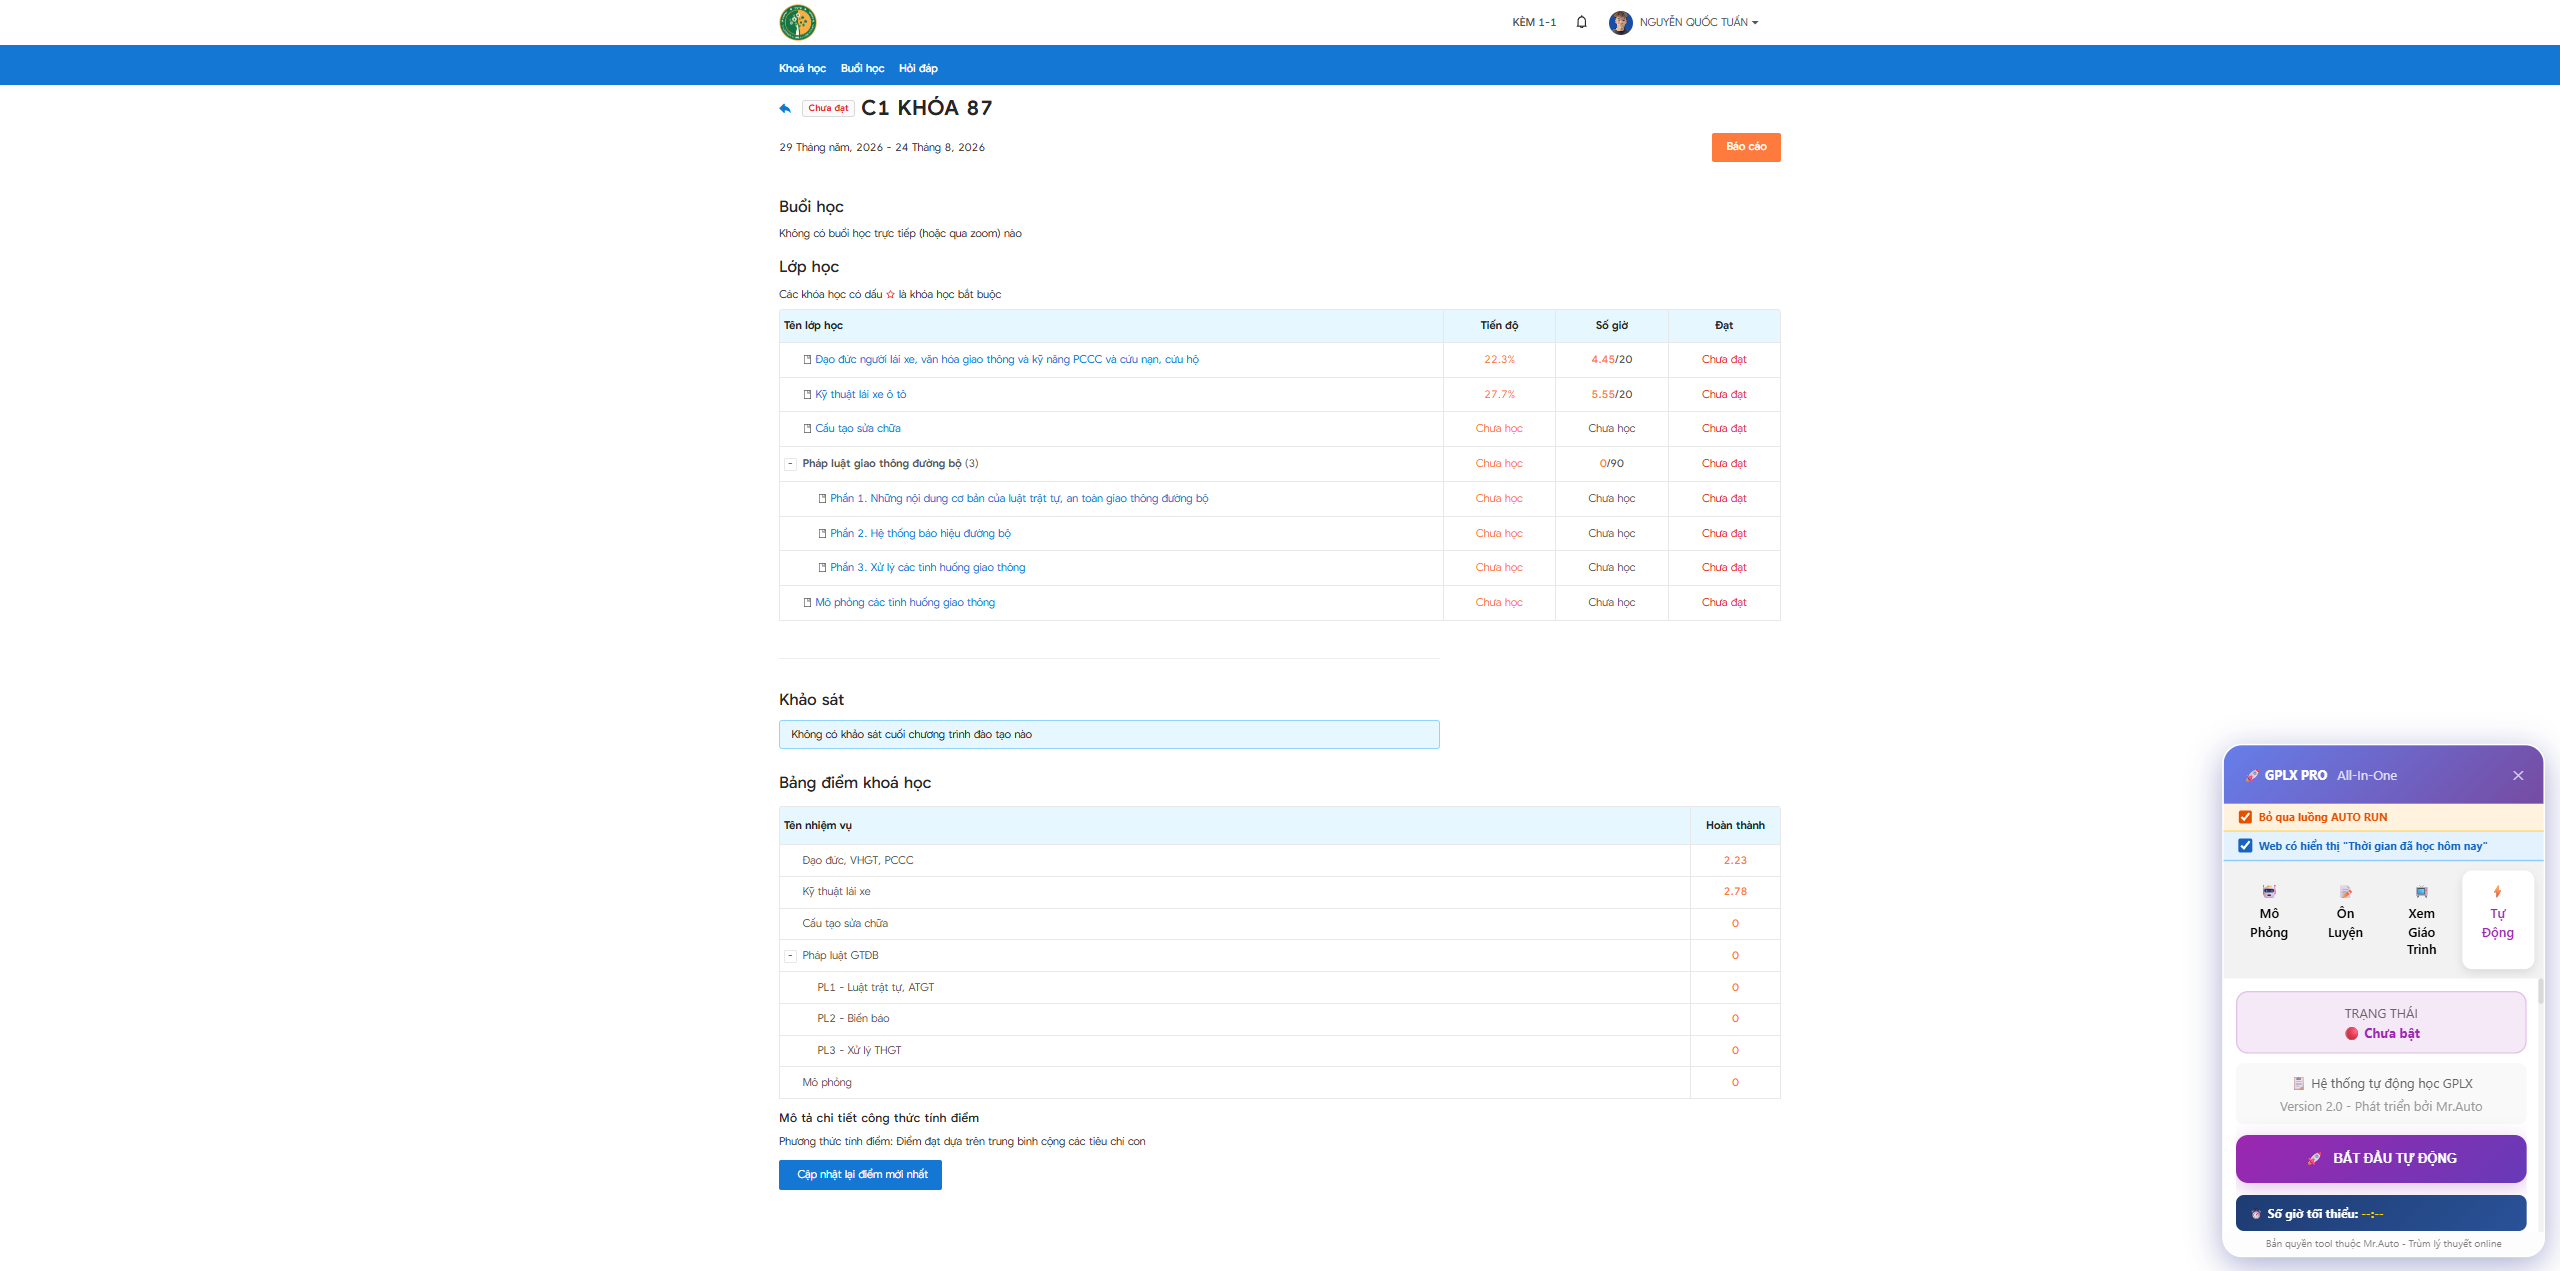2560x1271 pixels.
Task: Click document icon beside Phần 1 row
Action: 822,499
